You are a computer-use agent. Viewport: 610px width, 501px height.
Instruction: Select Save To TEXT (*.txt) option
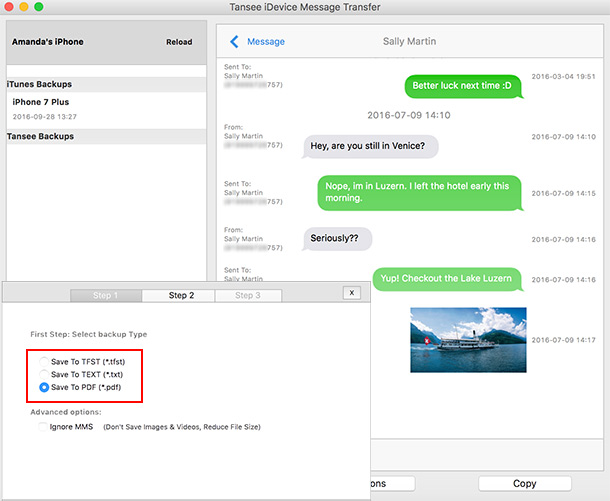click(43, 373)
